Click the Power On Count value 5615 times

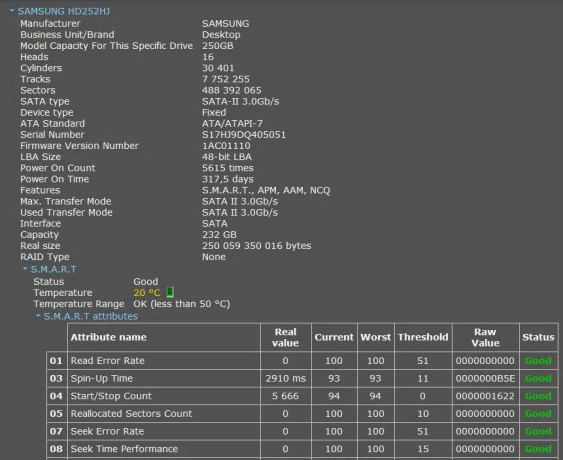pyautogui.click(x=228, y=168)
